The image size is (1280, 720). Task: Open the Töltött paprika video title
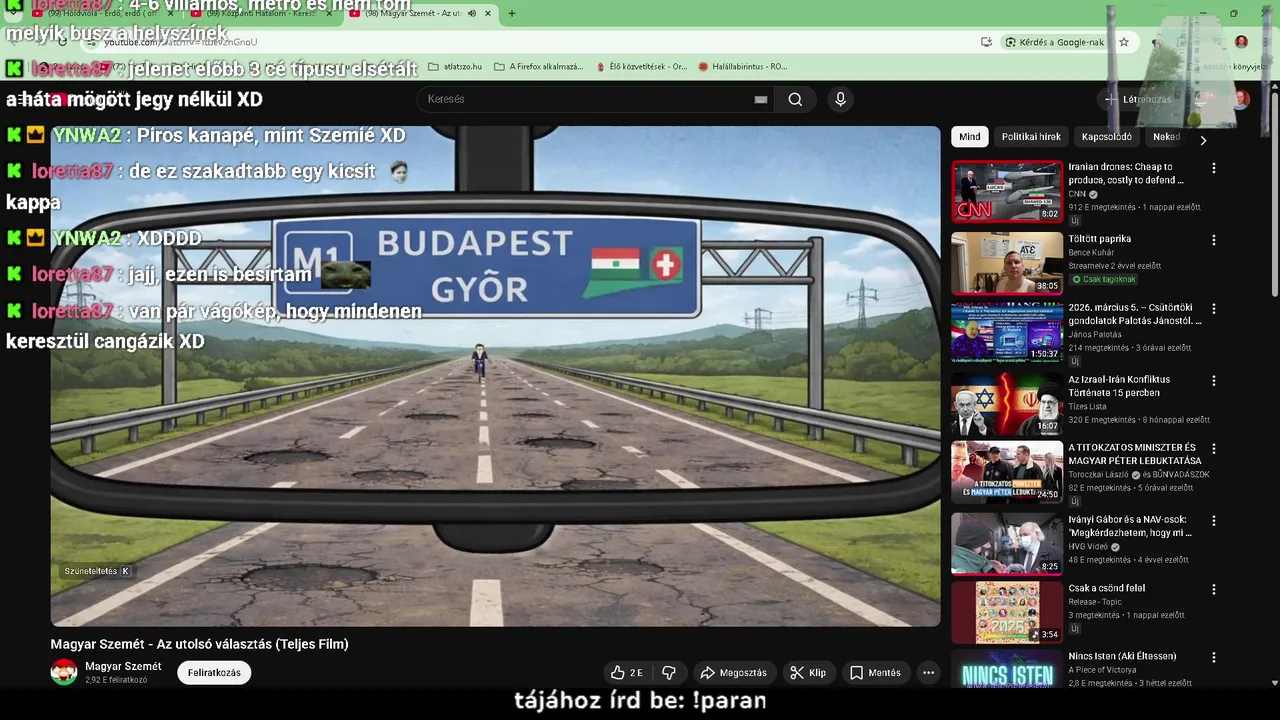click(1100, 239)
